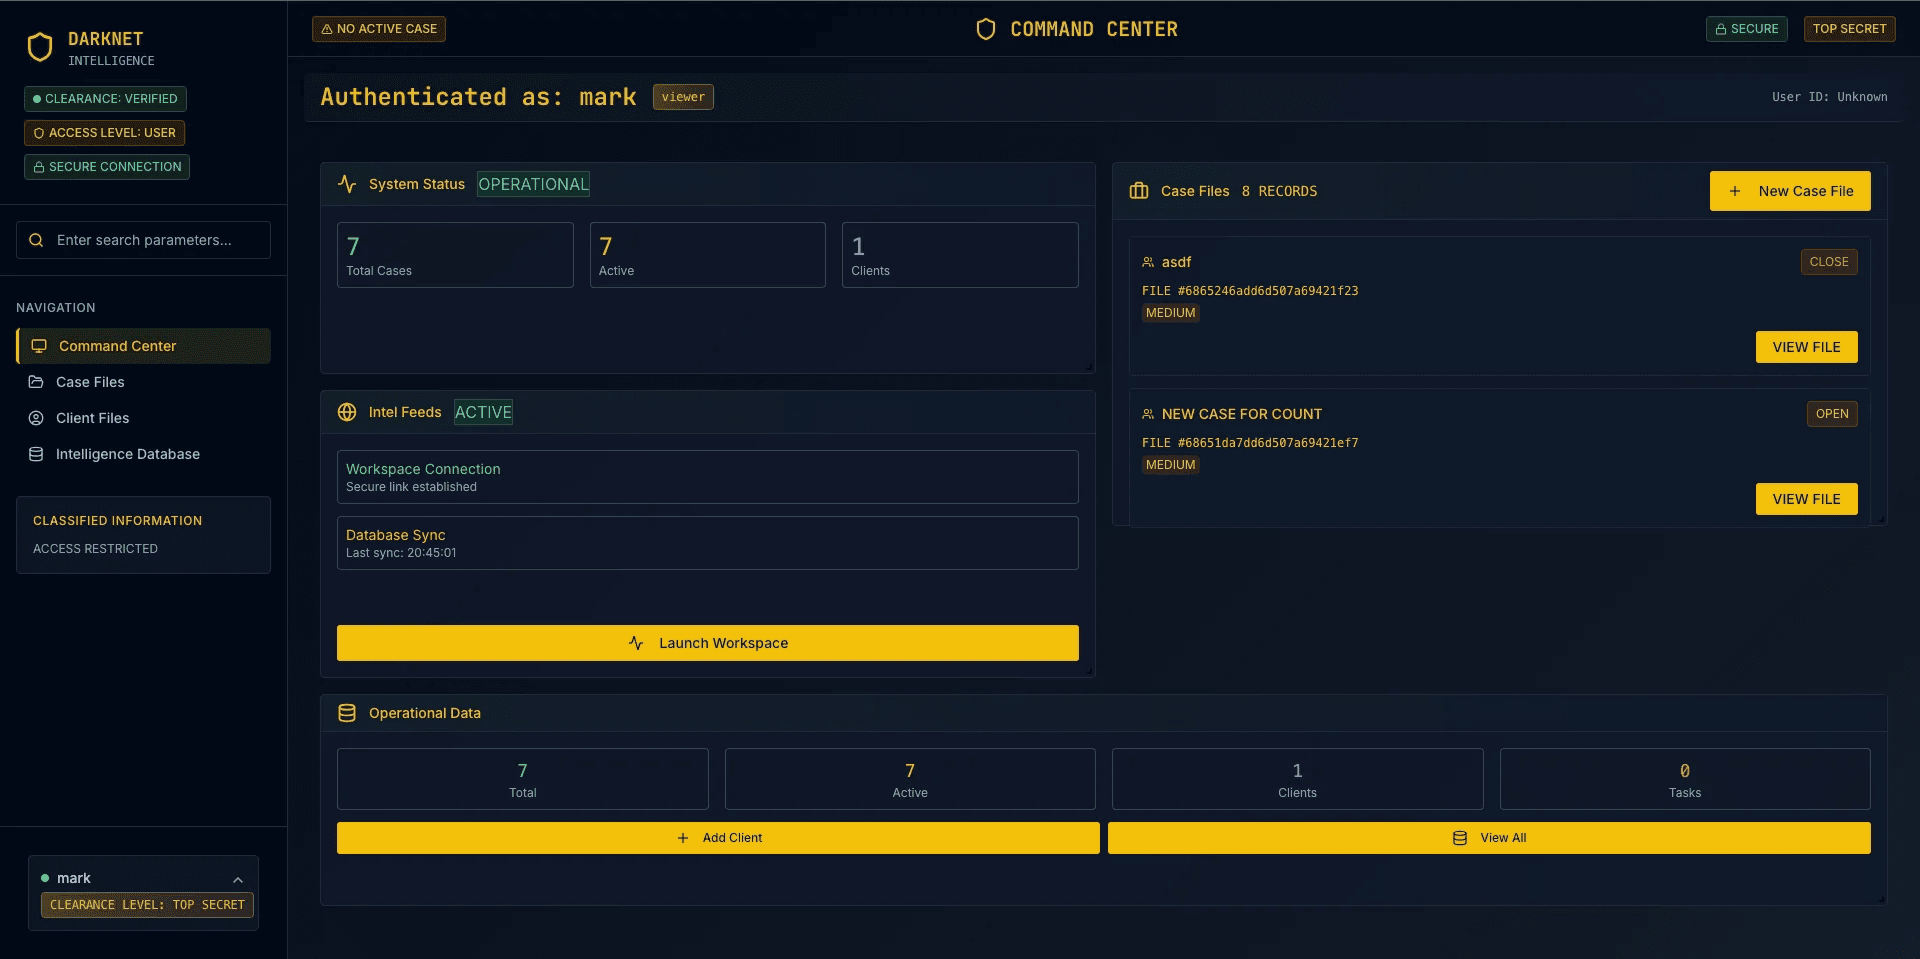1920x959 pixels.
Task: Click the Operational Data database icon
Action: pos(347,713)
